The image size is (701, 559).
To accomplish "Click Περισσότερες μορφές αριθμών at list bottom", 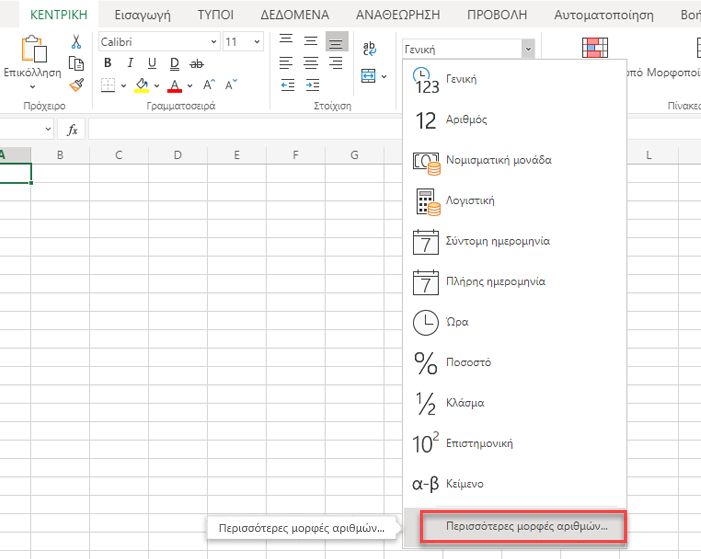I will tap(524, 527).
